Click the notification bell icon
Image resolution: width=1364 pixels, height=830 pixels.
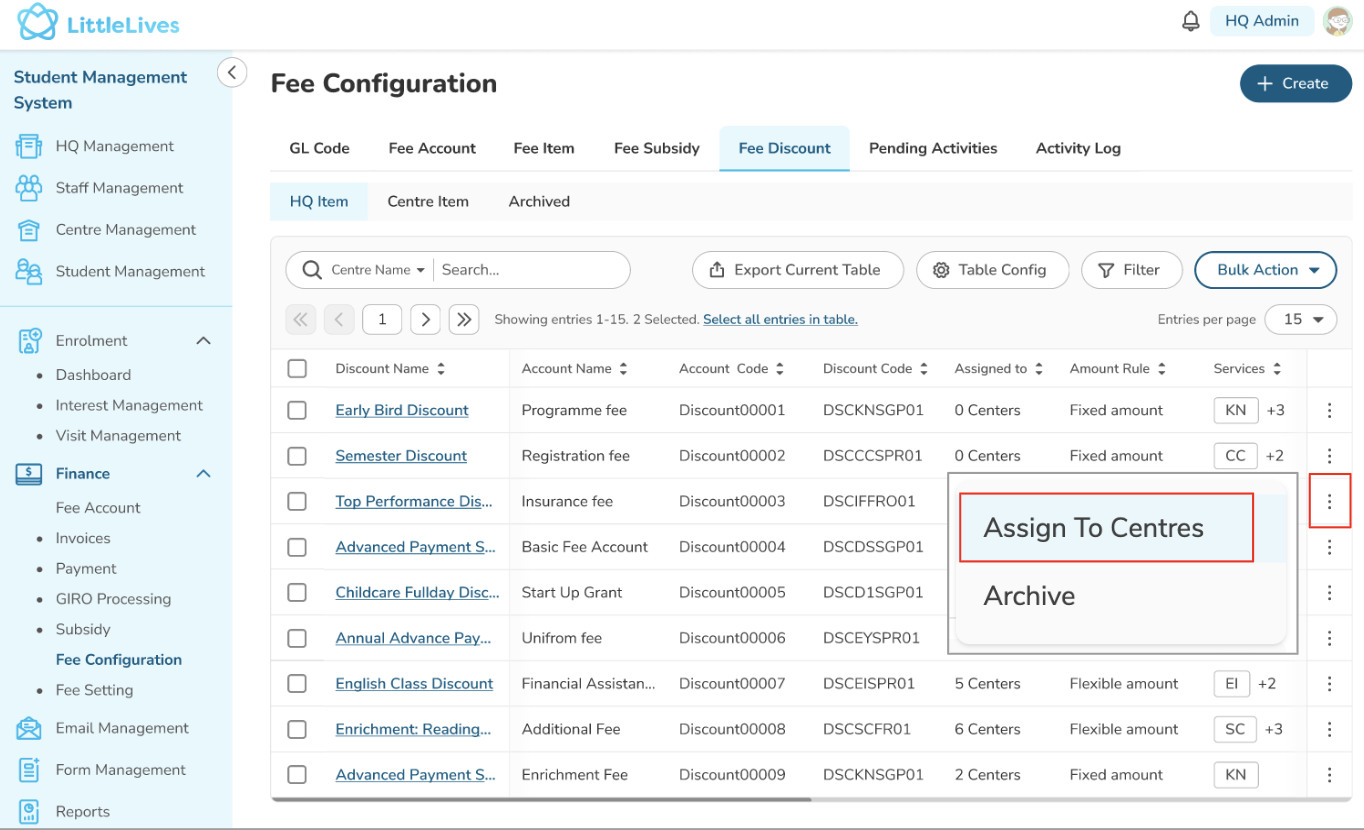click(1190, 21)
